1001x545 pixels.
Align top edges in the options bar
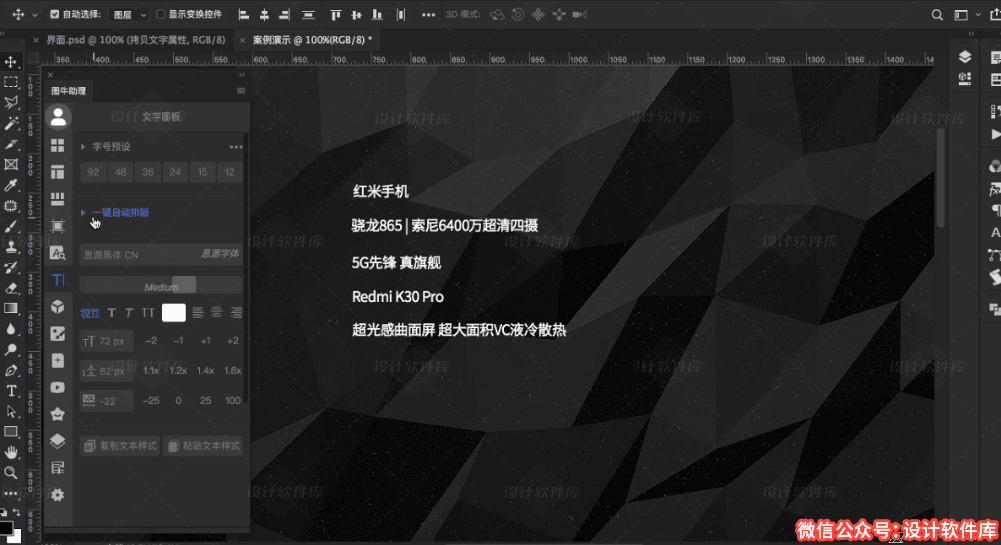click(x=336, y=15)
